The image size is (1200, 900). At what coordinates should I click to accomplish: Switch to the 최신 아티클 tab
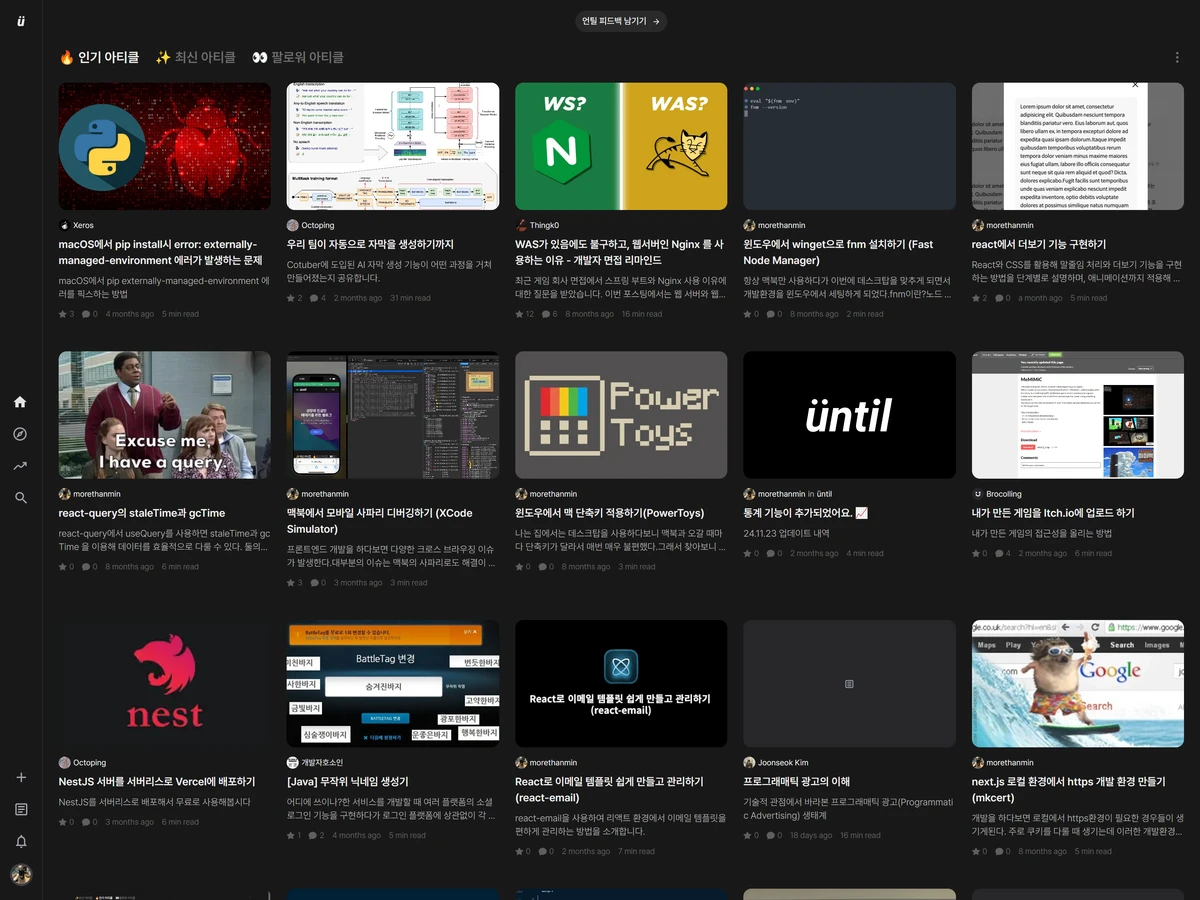[x=195, y=58]
